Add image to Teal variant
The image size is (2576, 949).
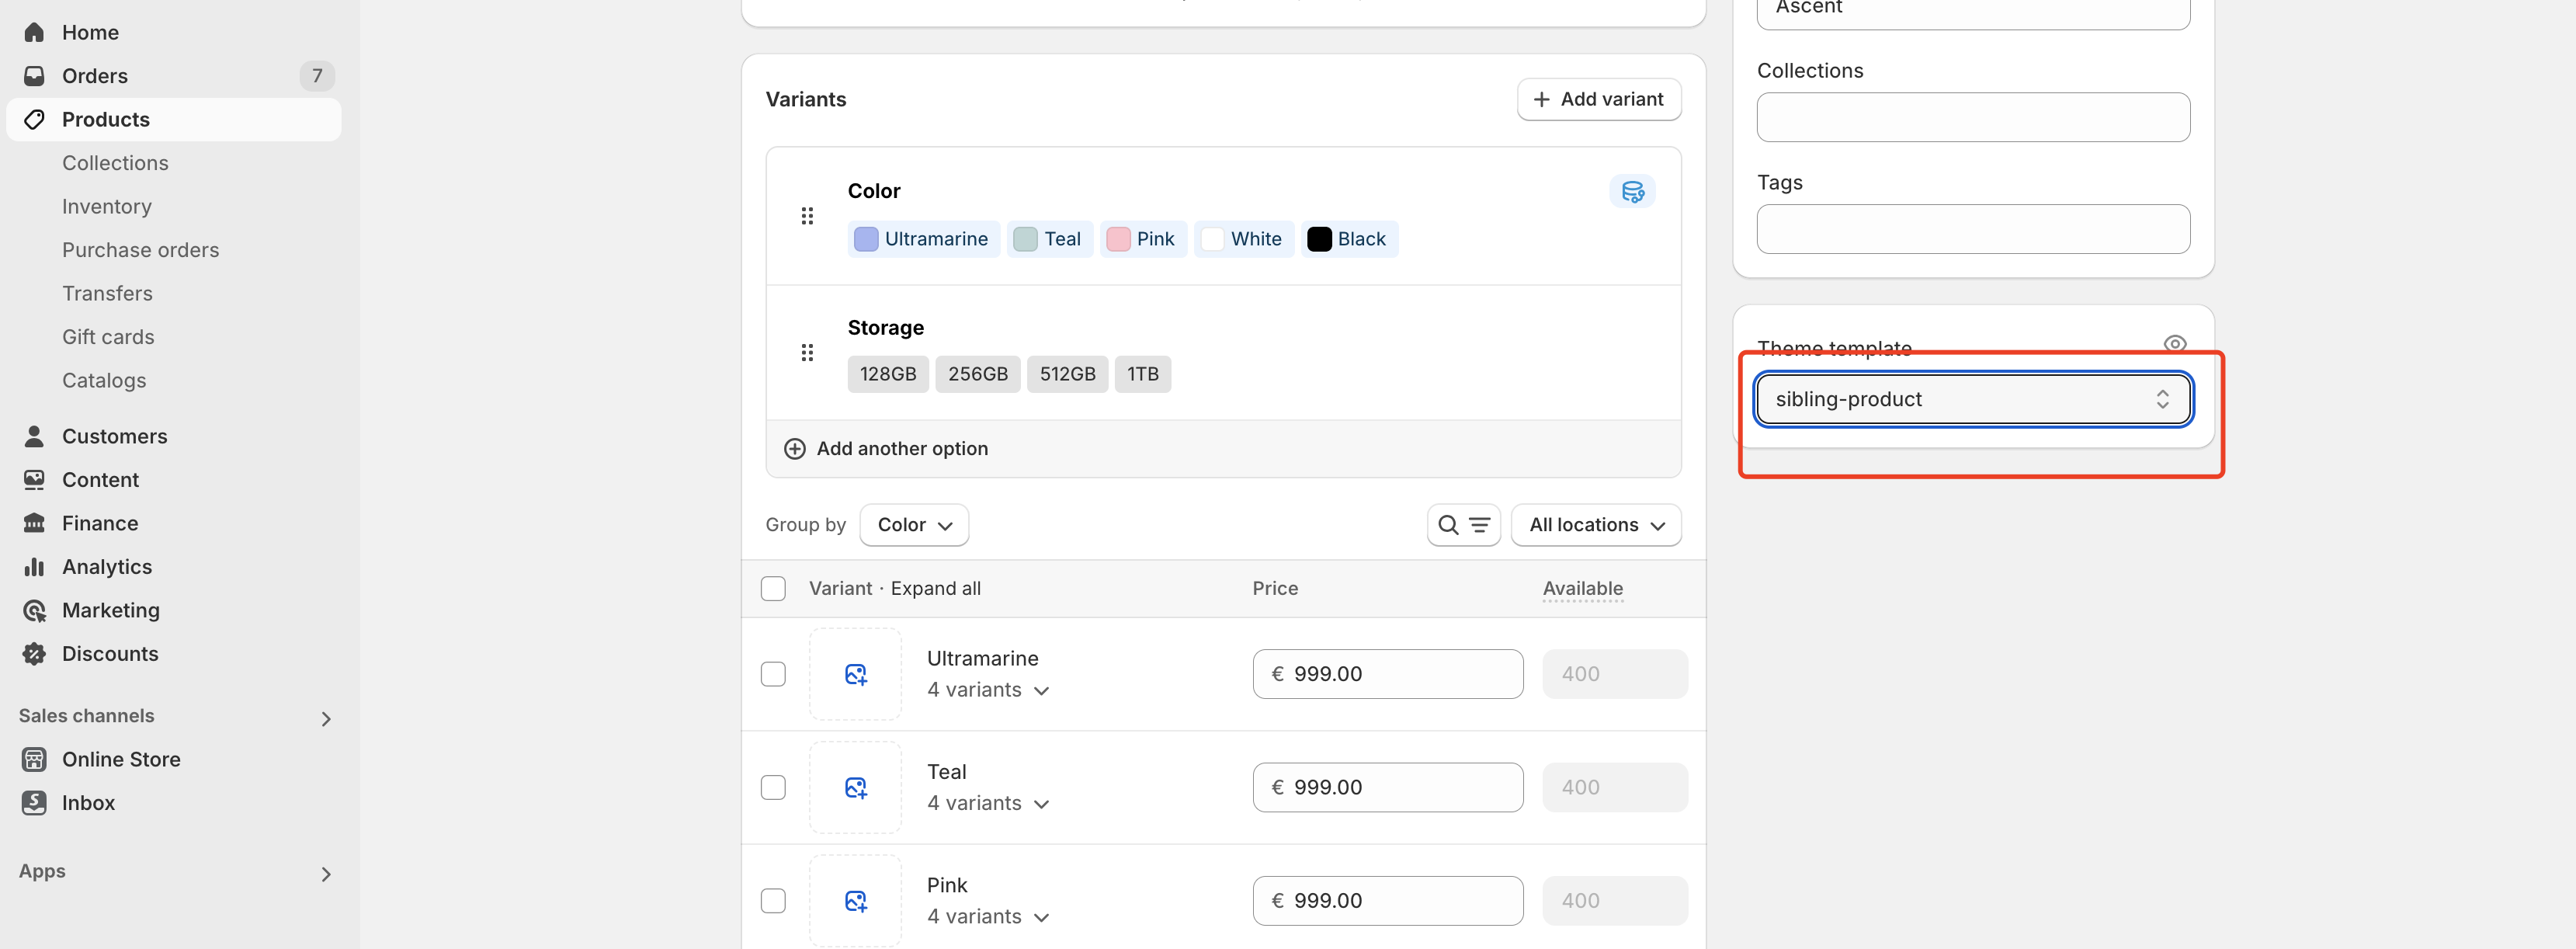(855, 787)
